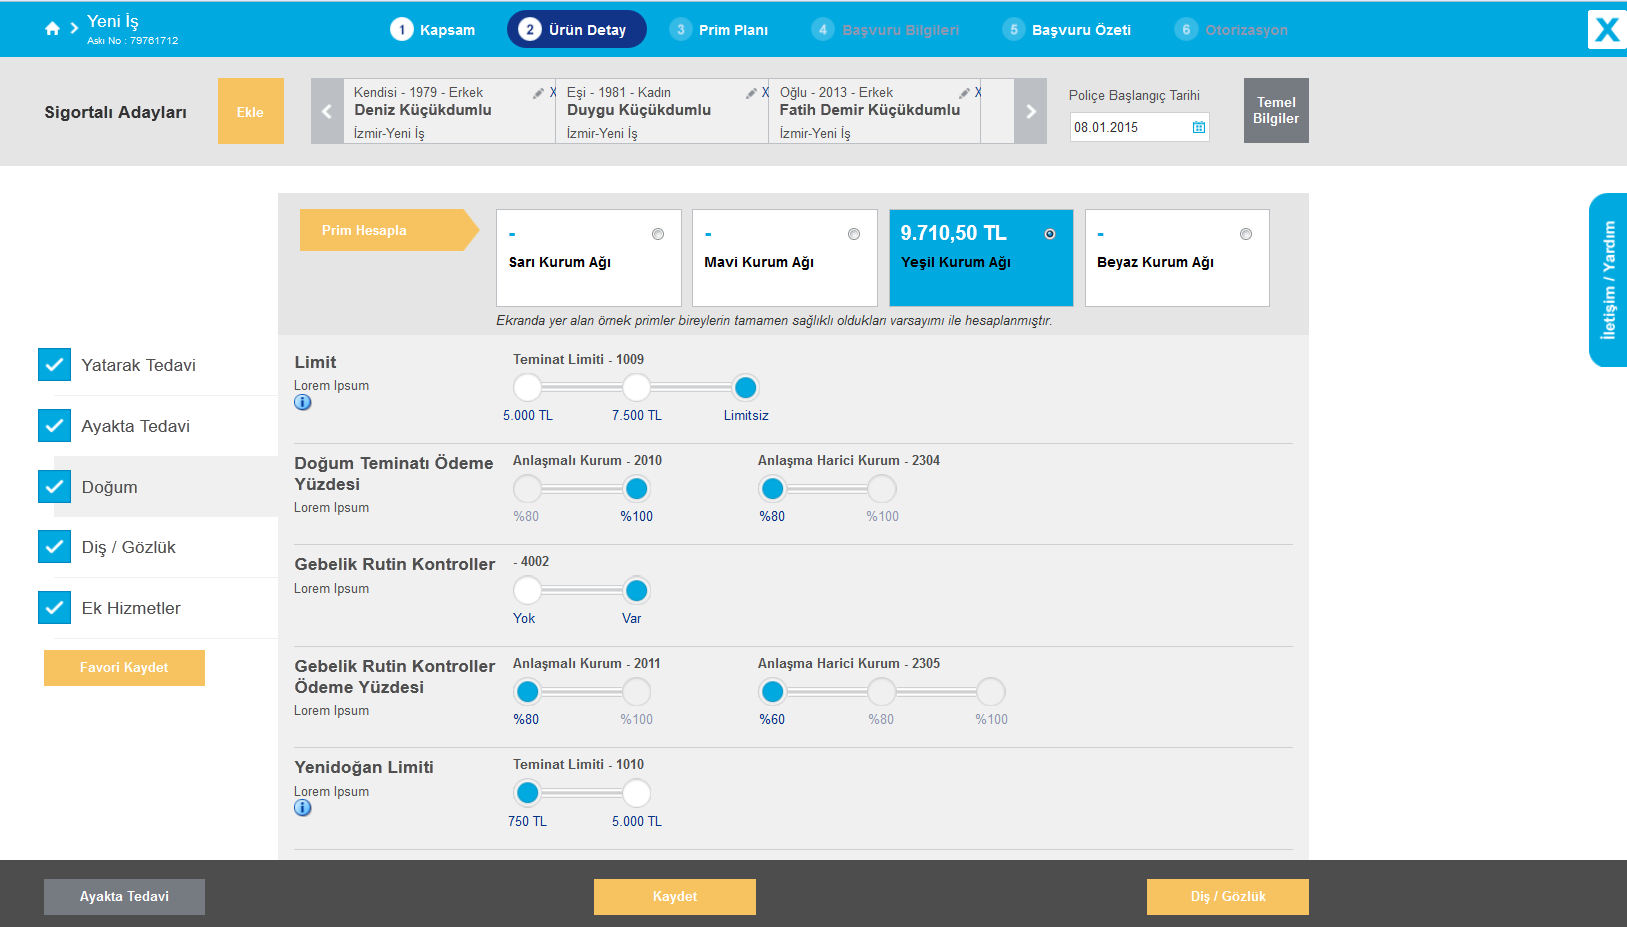Toggle Yatarak Tedavi checkbox
The width and height of the screenshot is (1627, 927).
tap(55, 365)
